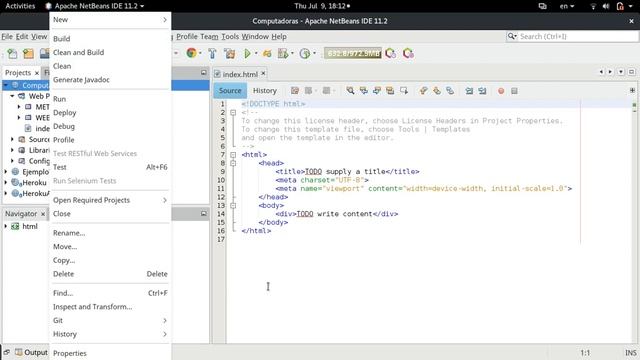Image resolution: width=640 pixels, height=360 pixels.
Task: Open the Output panel button
Action: [31, 352]
